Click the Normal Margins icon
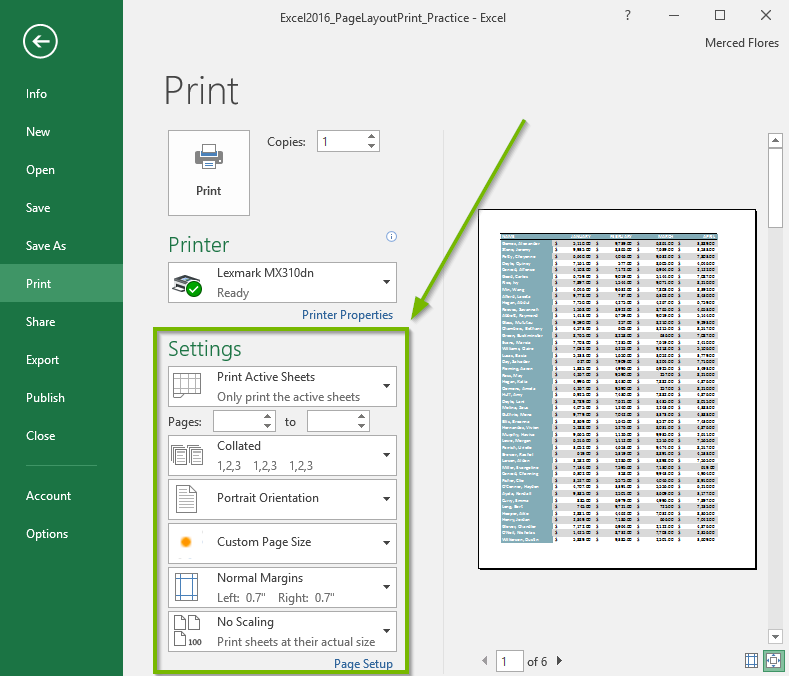The height and width of the screenshot is (676, 789). click(x=186, y=587)
